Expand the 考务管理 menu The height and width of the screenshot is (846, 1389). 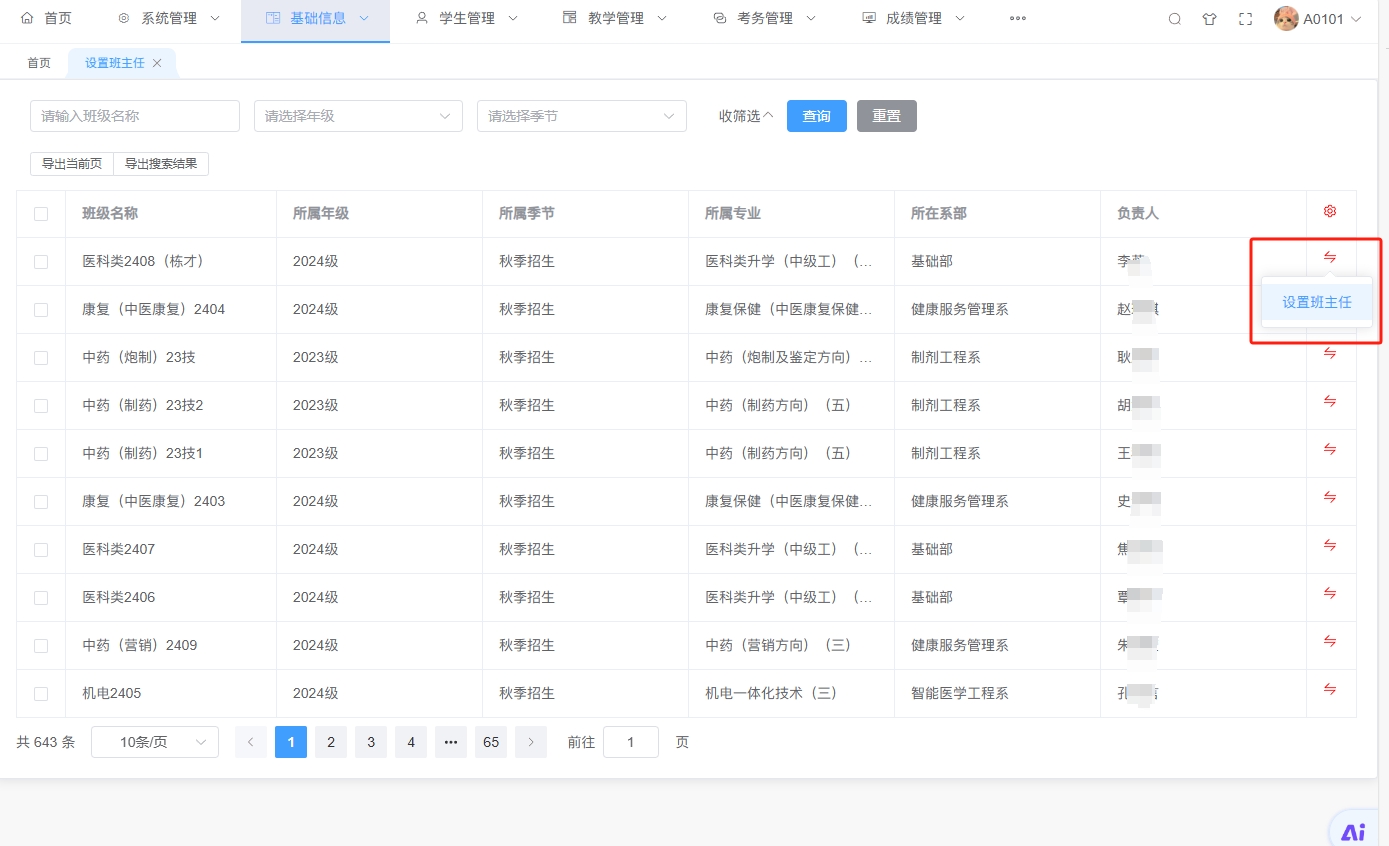[x=765, y=18]
